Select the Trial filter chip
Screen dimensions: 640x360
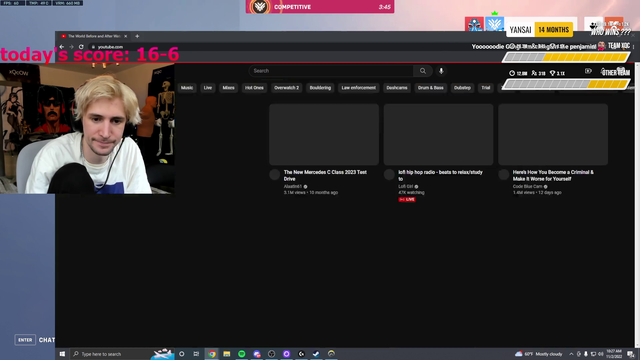[486, 88]
